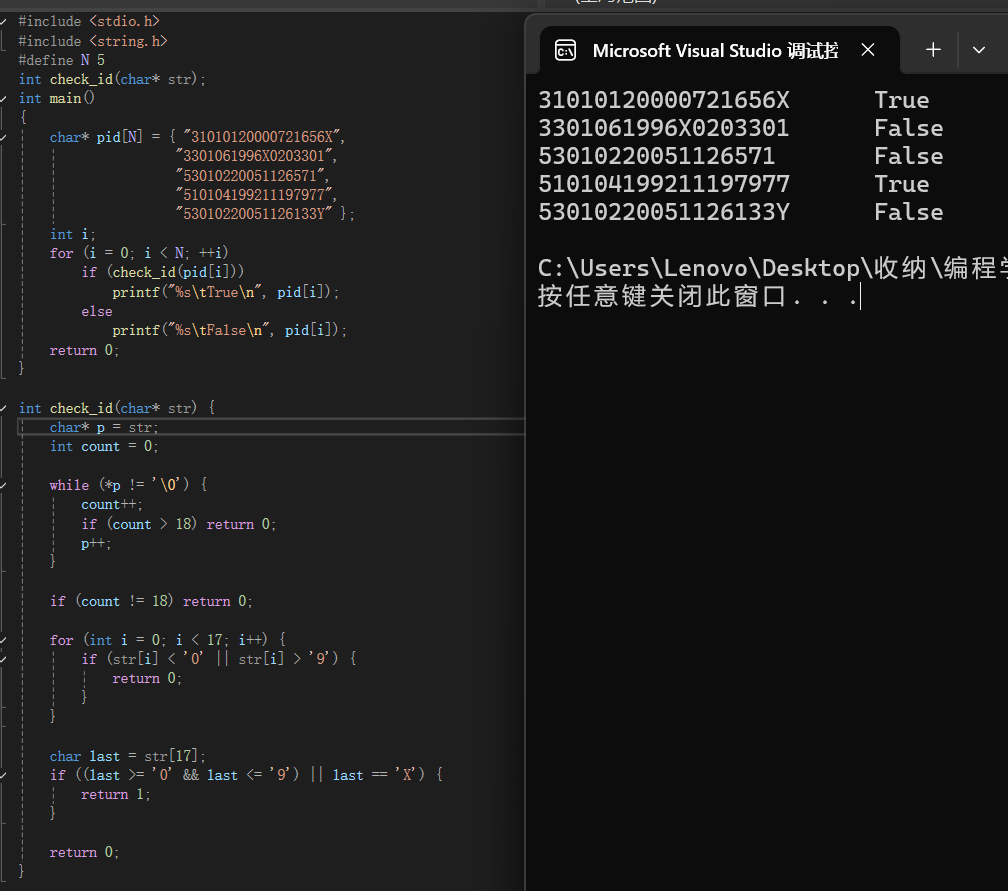The width and height of the screenshot is (1008, 891).
Task: Click the printf True statement line
Action: pos(226,292)
